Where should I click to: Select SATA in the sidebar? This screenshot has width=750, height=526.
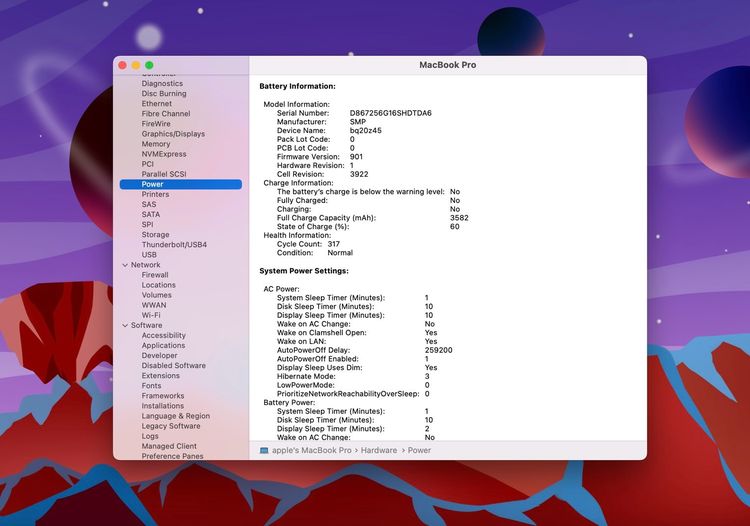point(151,214)
